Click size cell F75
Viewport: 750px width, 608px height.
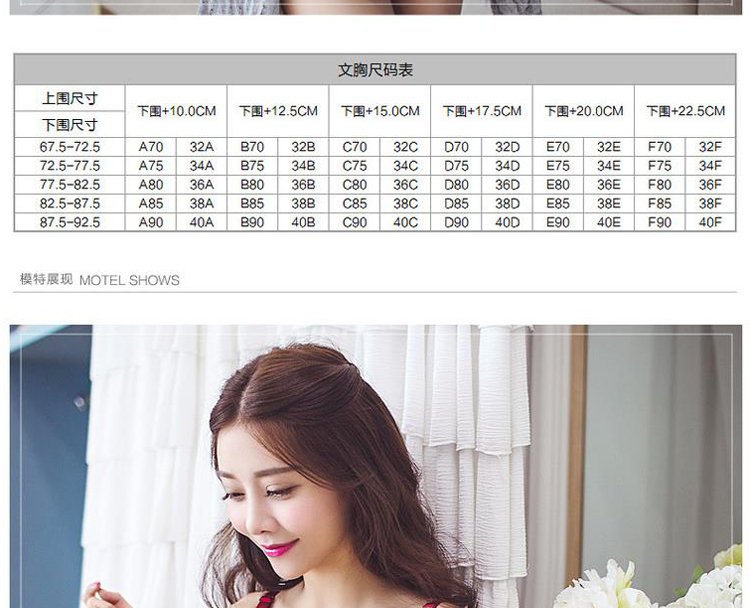pyautogui.click(x=660, y=166)
